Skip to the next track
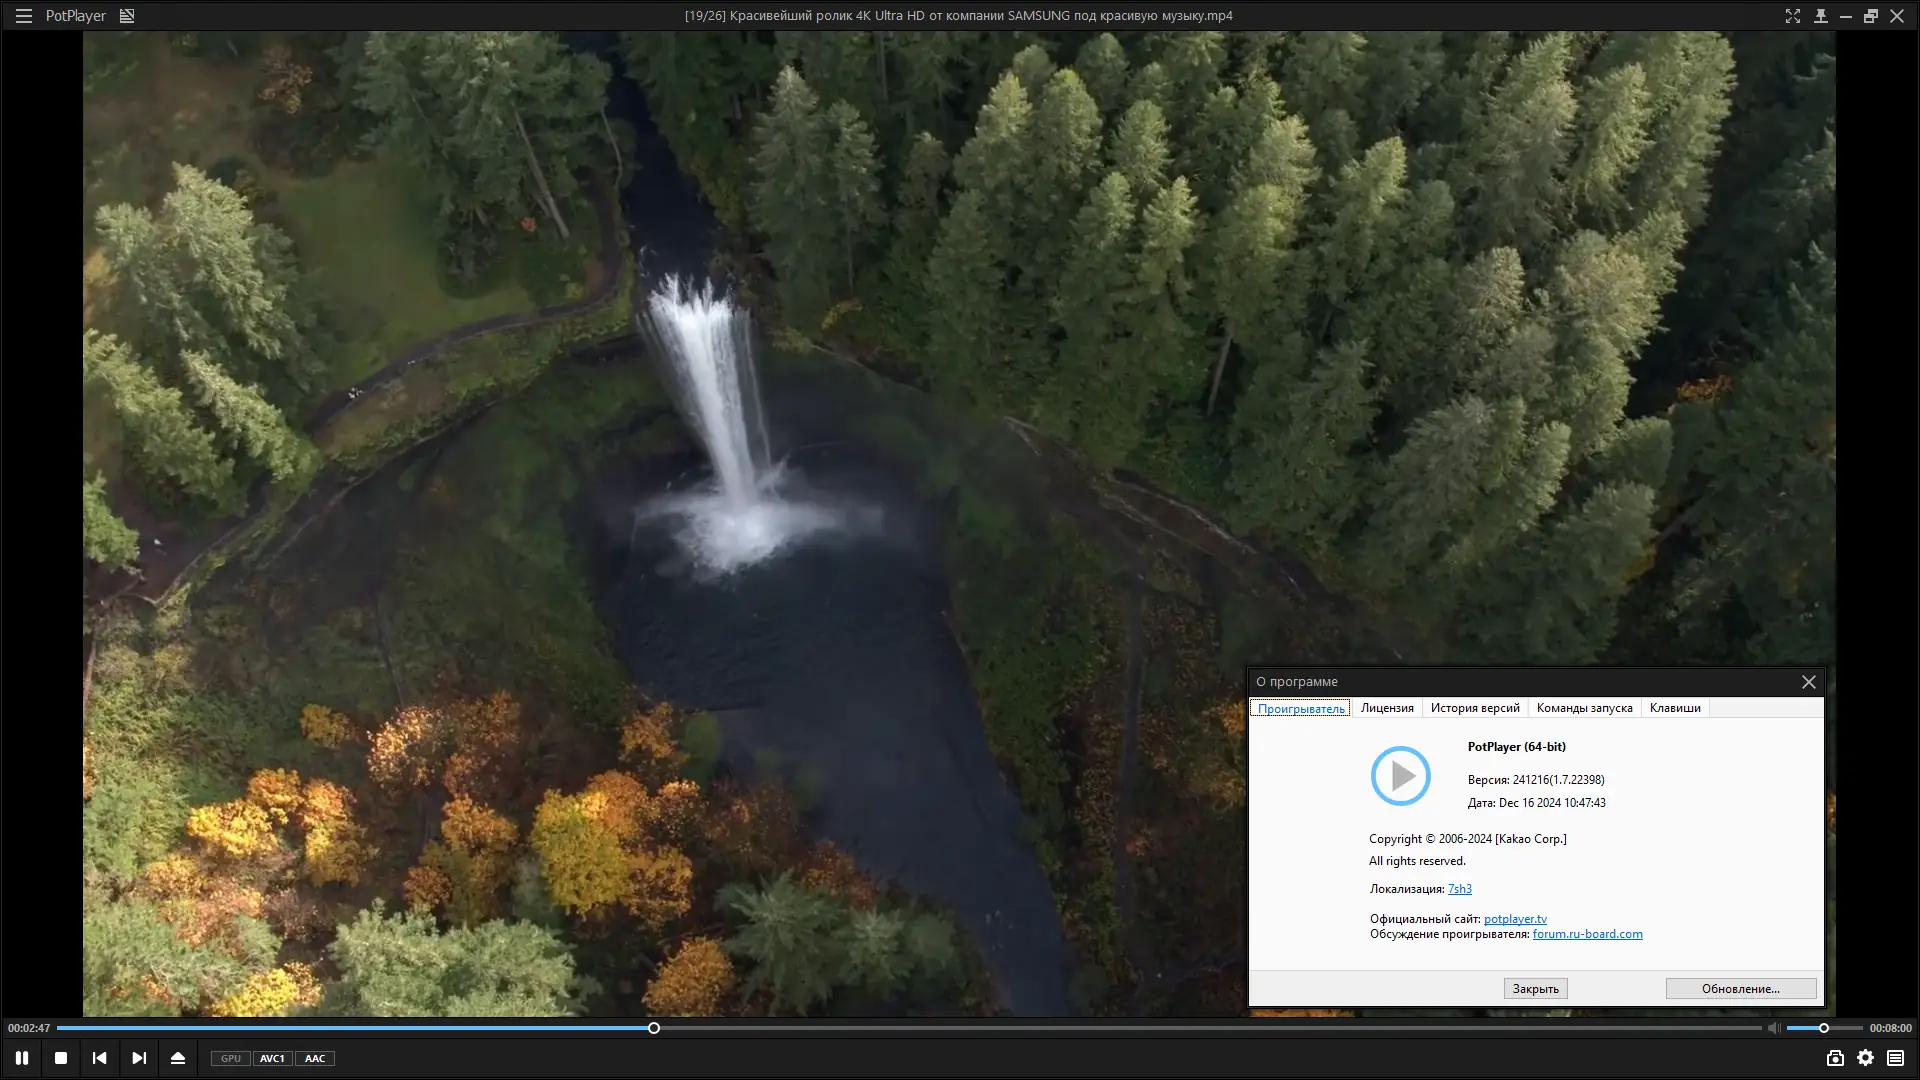This screenshot has height=1080, width=1920. 139,1058
